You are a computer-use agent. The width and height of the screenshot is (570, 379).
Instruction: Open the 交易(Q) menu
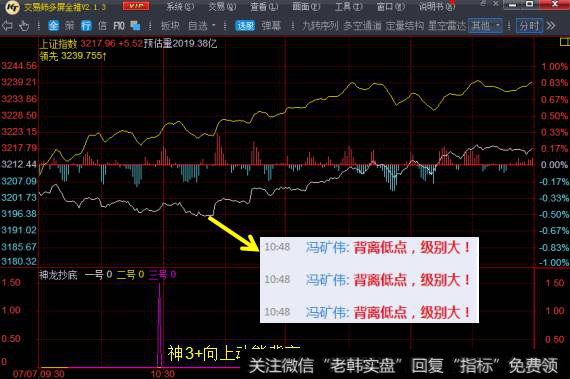pyautogui.click(x=222, y=7)
